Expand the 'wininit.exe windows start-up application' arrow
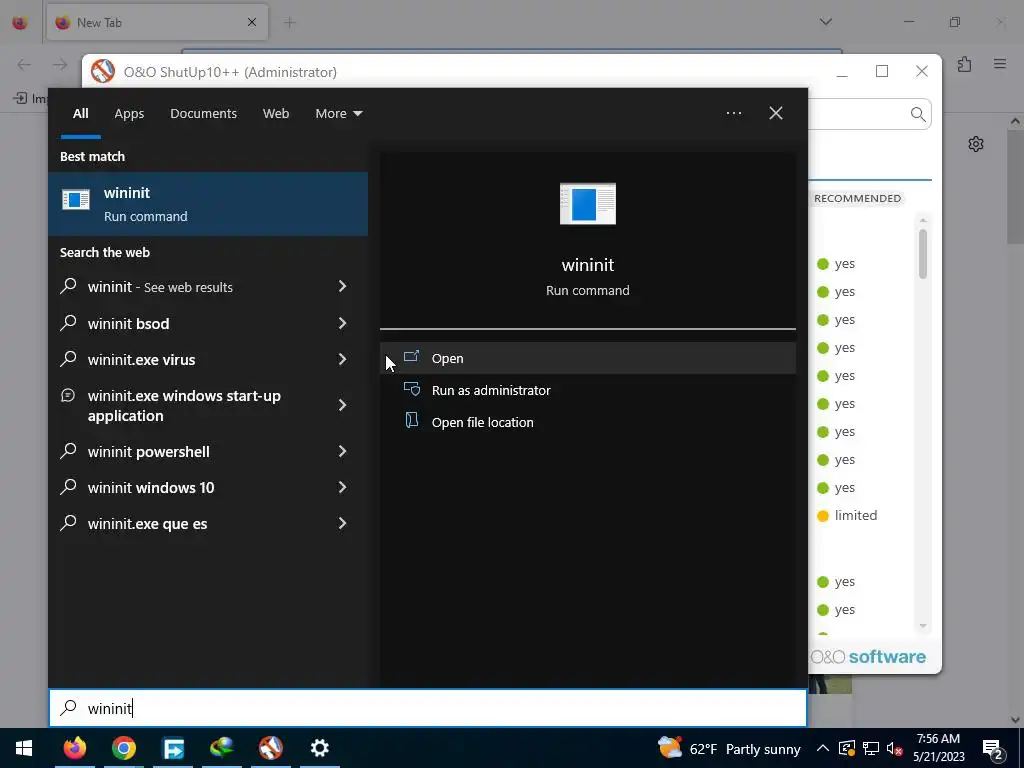The width and height of the screenshot is (1024, 768). (342, 406)
